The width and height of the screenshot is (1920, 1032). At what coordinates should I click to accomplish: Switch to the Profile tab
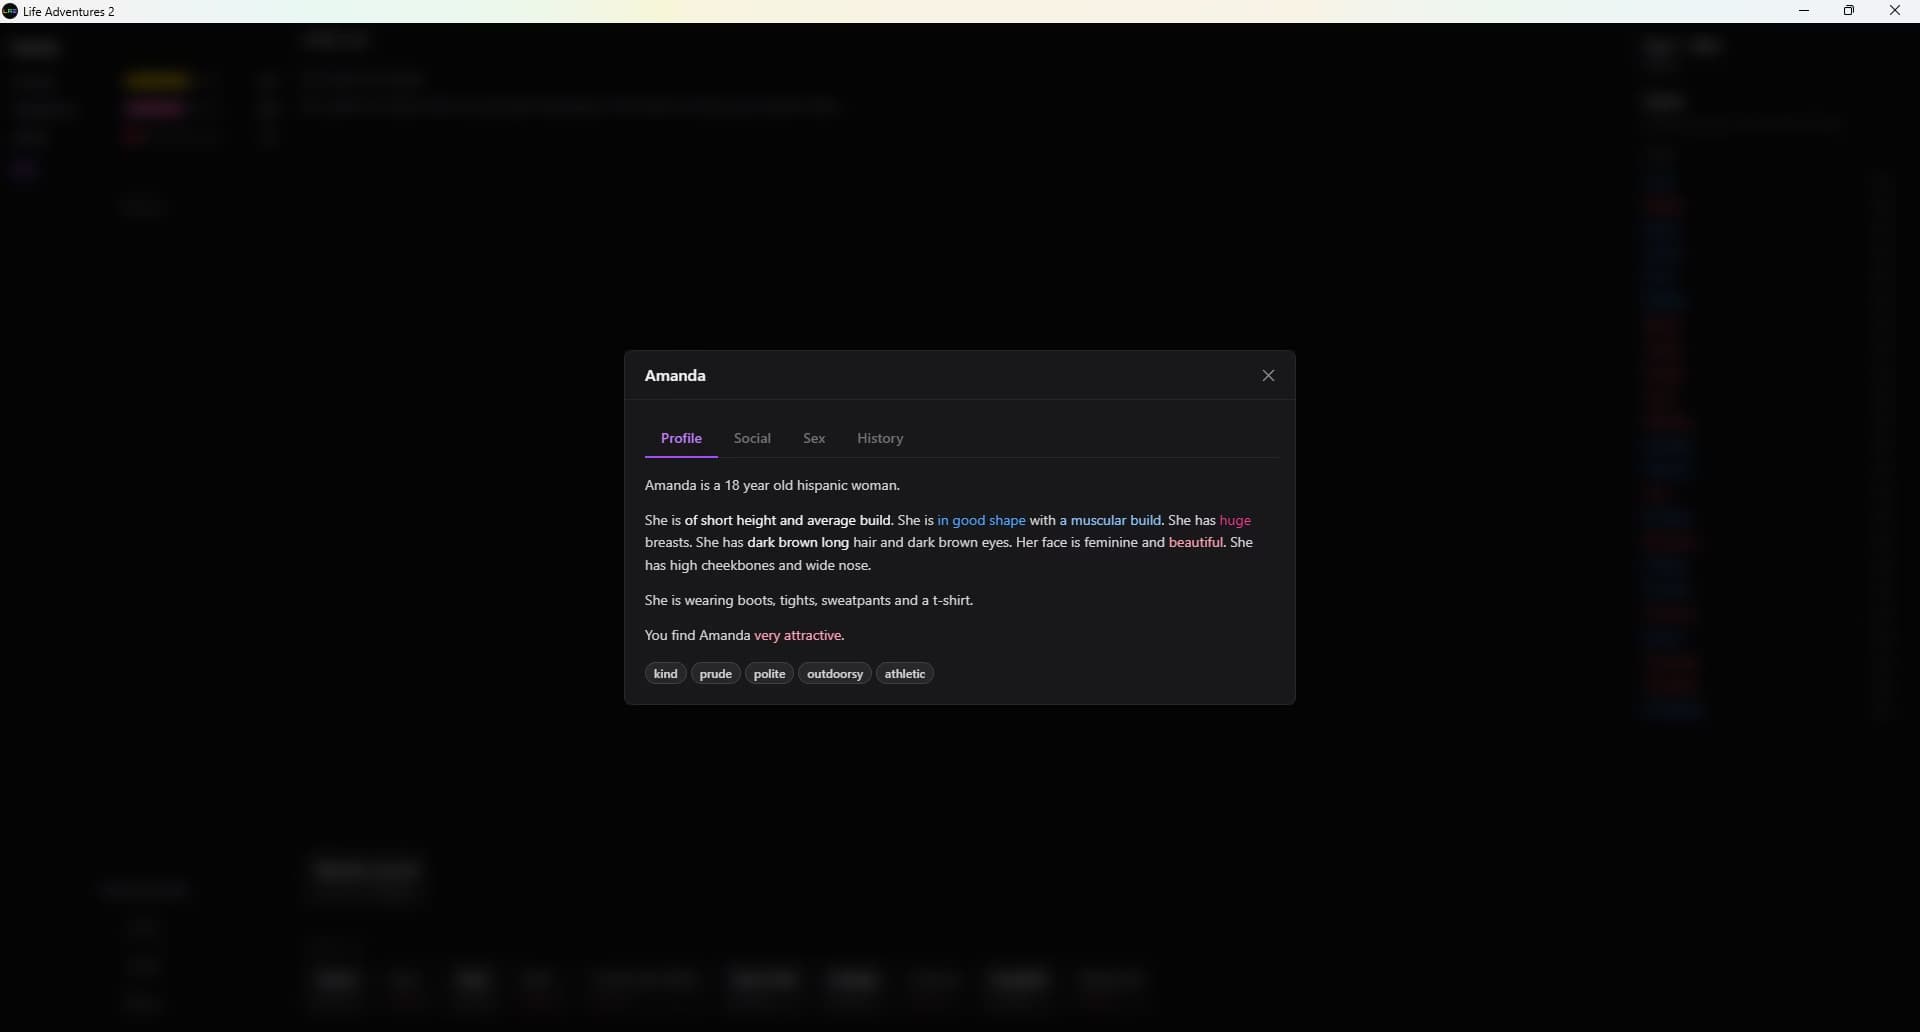click(681, 439)
